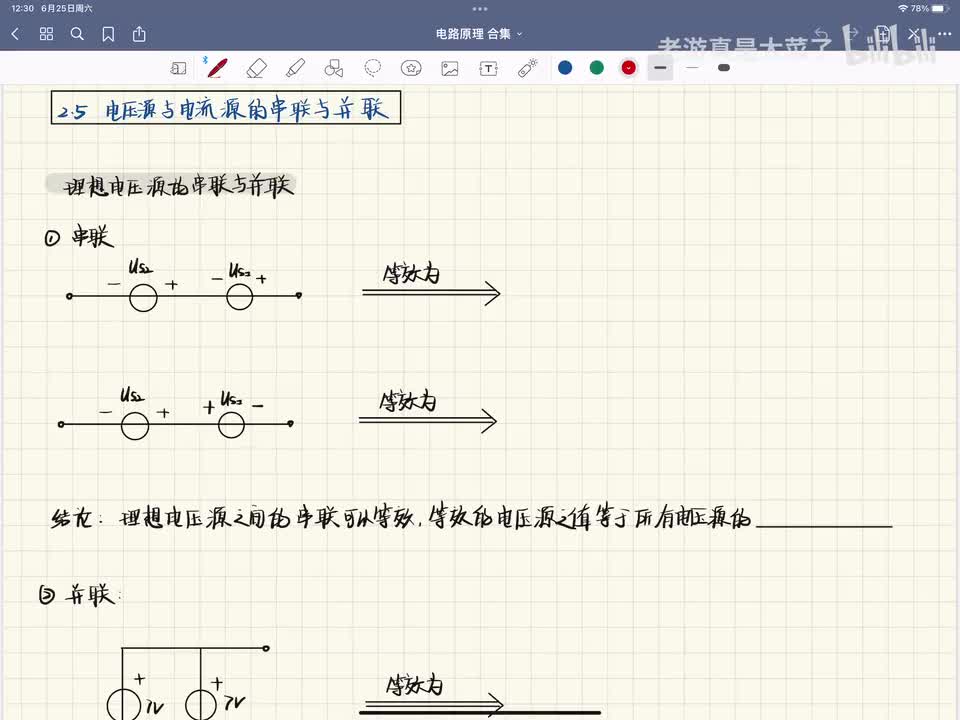Tap the first 等效为 arrow label
Screen dimensions: 960x720
click(x=411, y=273)
